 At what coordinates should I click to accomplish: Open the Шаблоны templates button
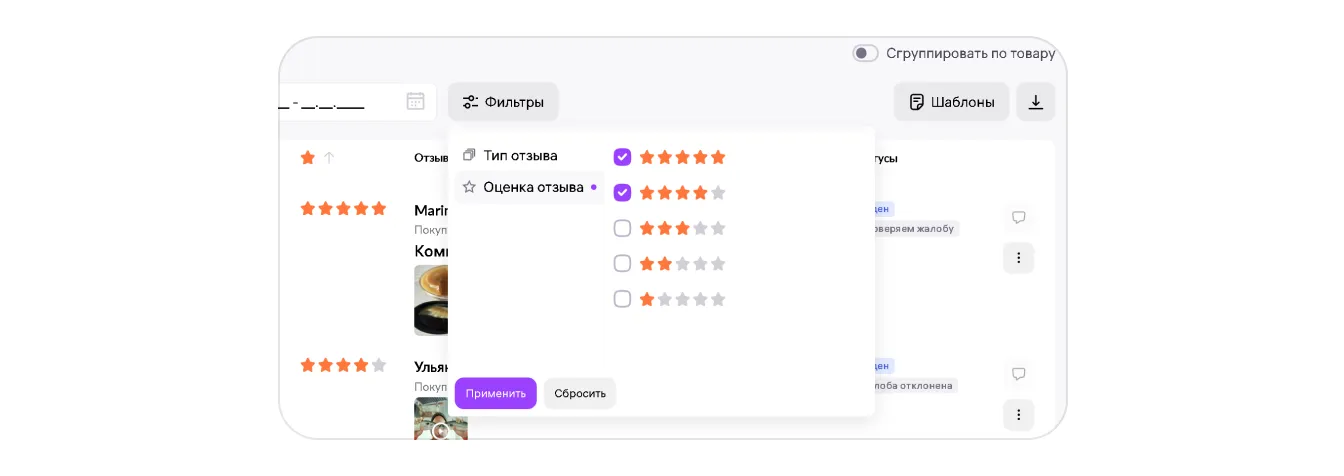click(x=951, y=102)
